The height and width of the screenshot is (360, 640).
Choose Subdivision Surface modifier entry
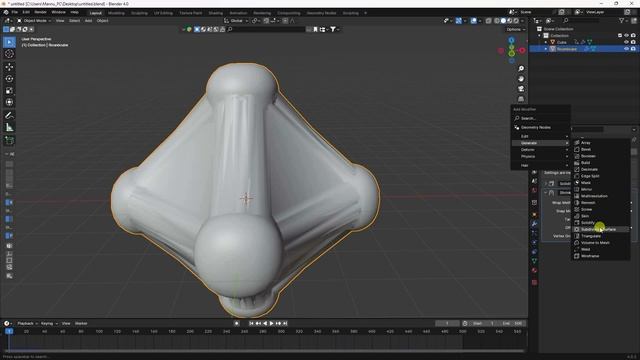[601, 229]
